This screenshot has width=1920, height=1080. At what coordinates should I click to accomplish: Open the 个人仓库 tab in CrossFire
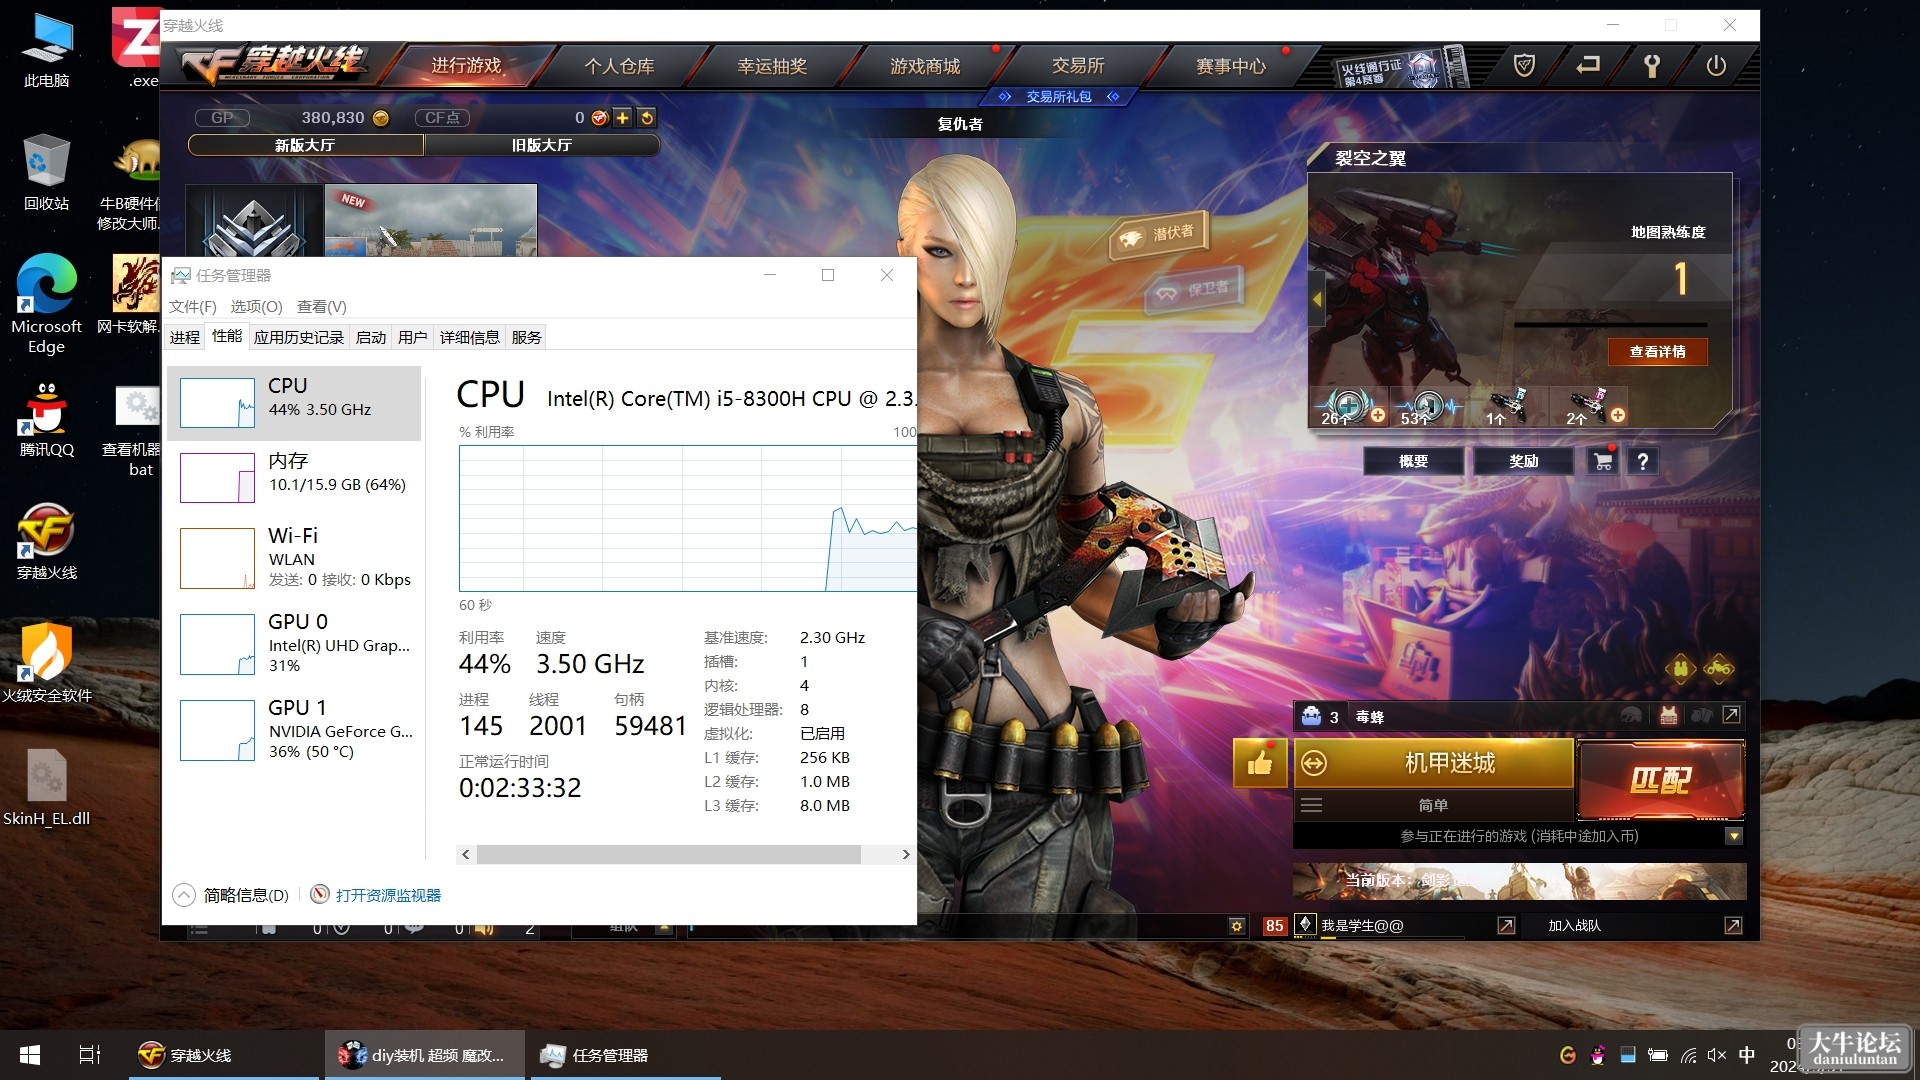(619, 66)
